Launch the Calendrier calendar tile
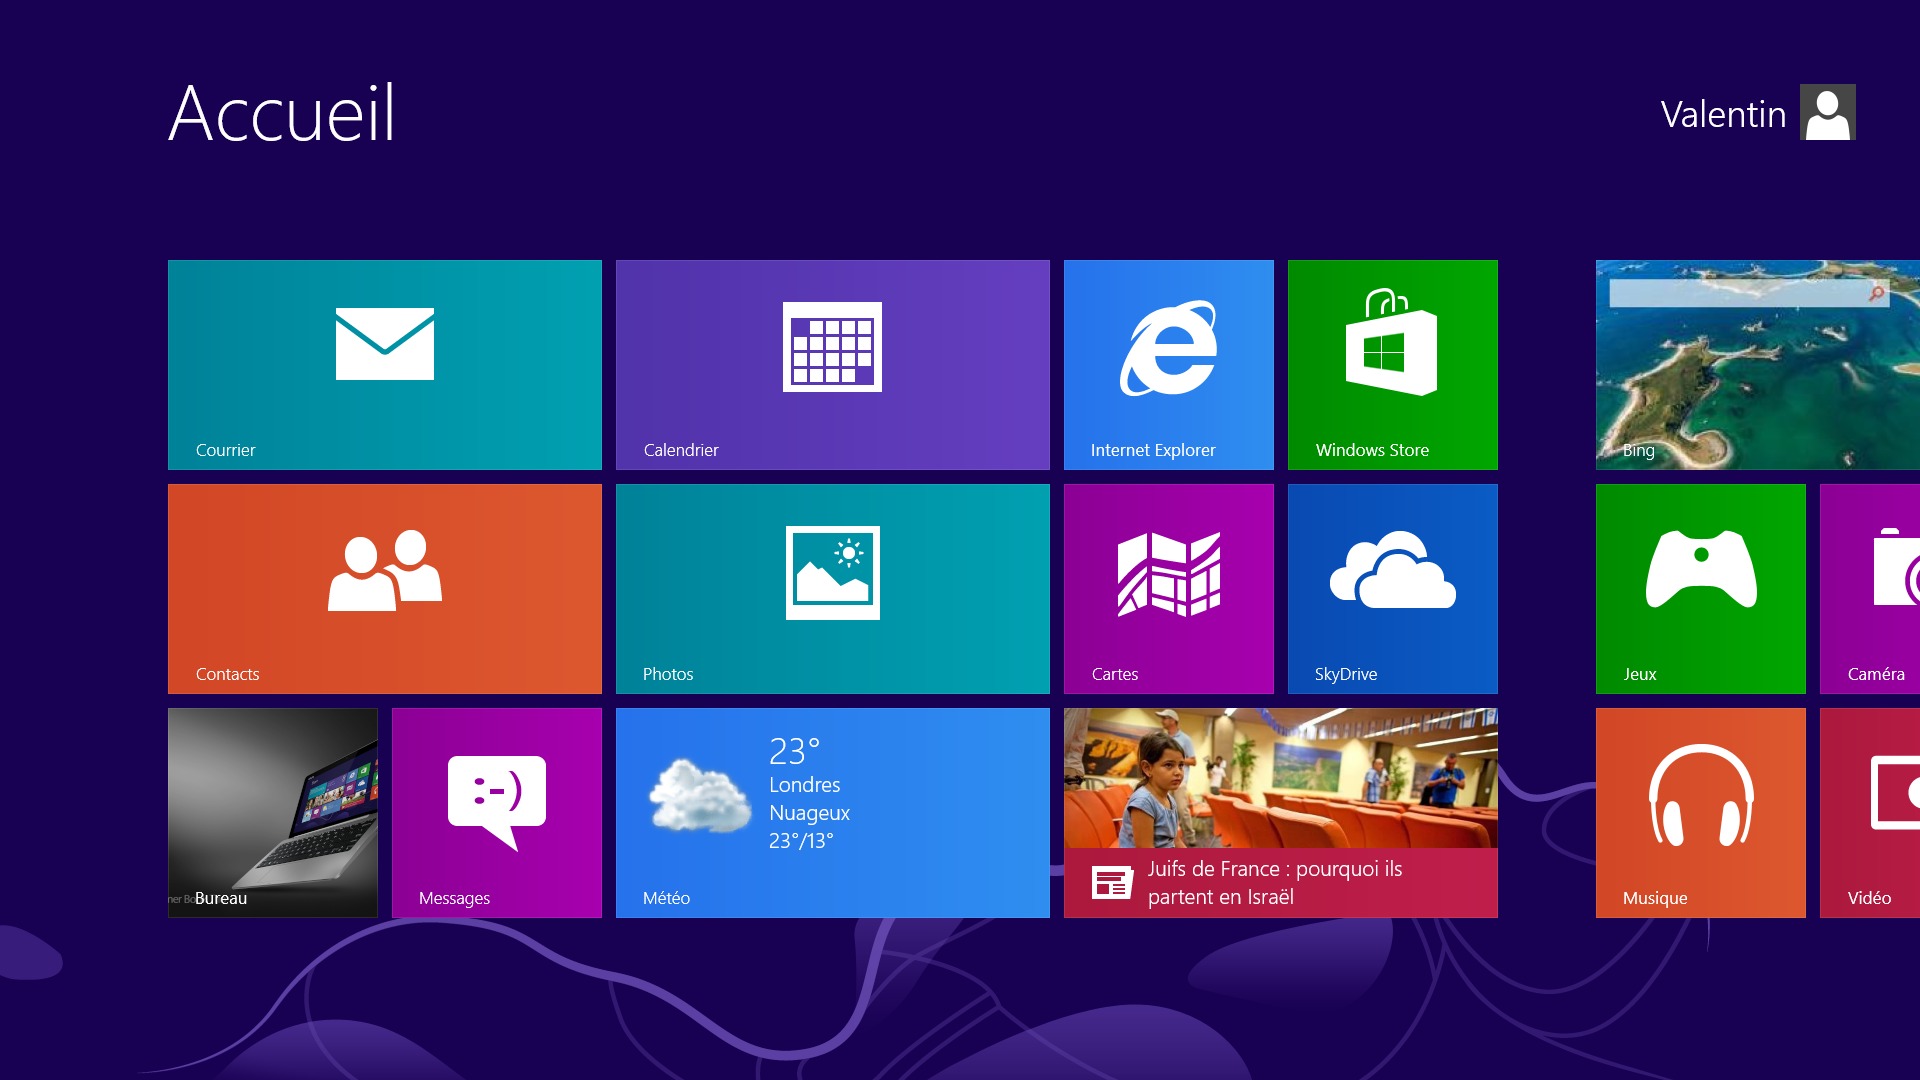The height and width of the screenshot is (1080, 1920). [x=832, y=365]
